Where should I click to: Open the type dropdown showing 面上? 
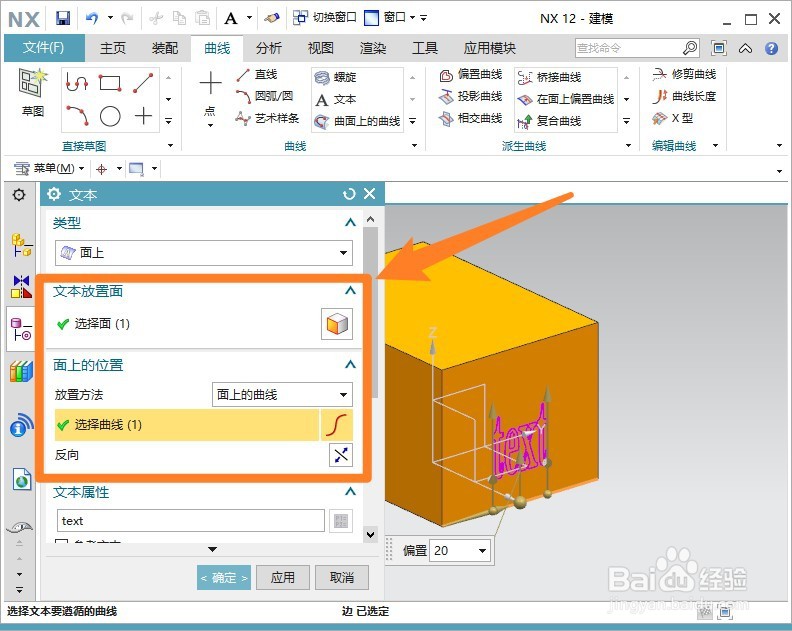pos(204,253)
